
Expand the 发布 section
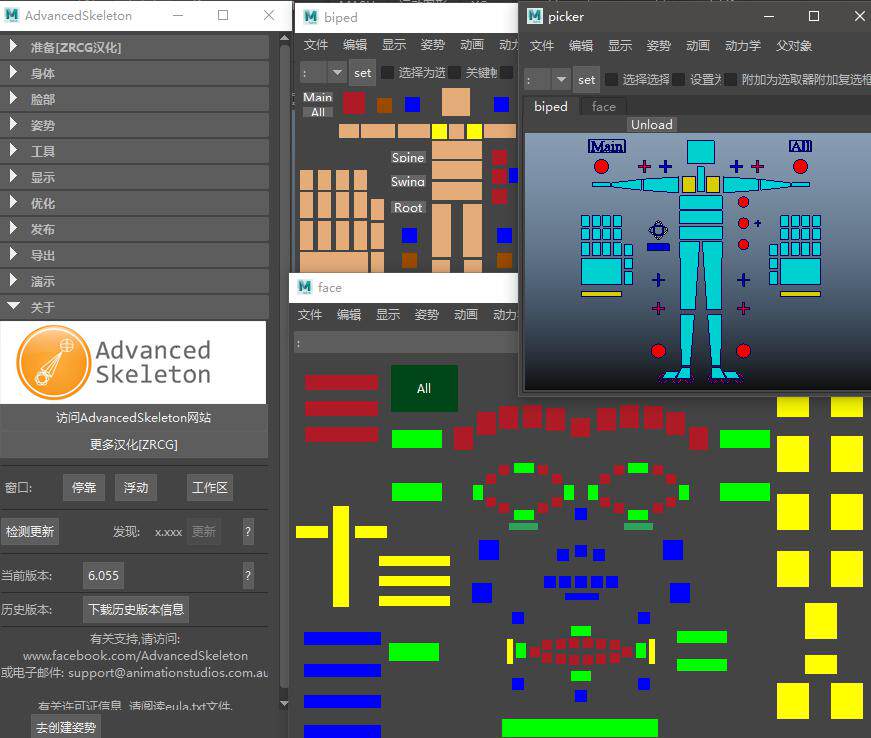pos(134,229)
